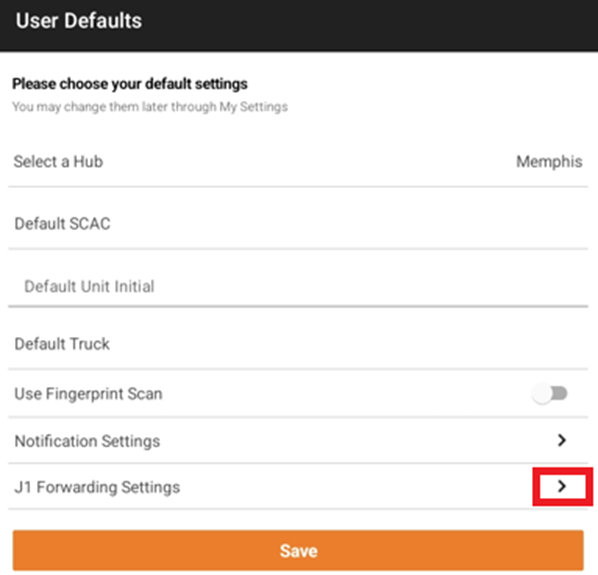Viewport: 598px width, 575px height.
Task: Open Notification Settings using its chevron arrow
Action: 561,440
